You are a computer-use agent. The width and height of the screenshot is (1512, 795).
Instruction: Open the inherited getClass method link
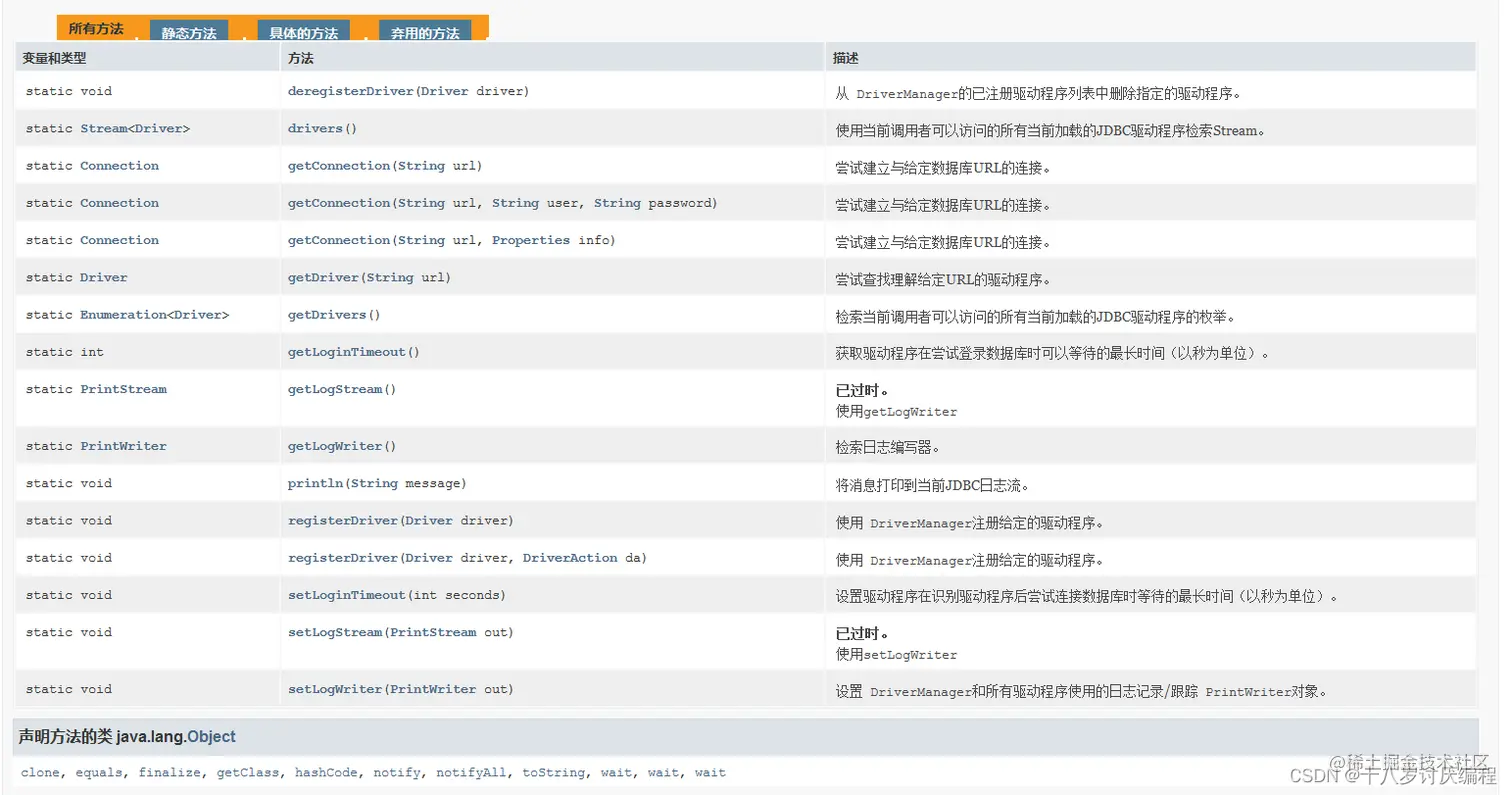pyautogui.click(x=248, y=773)
